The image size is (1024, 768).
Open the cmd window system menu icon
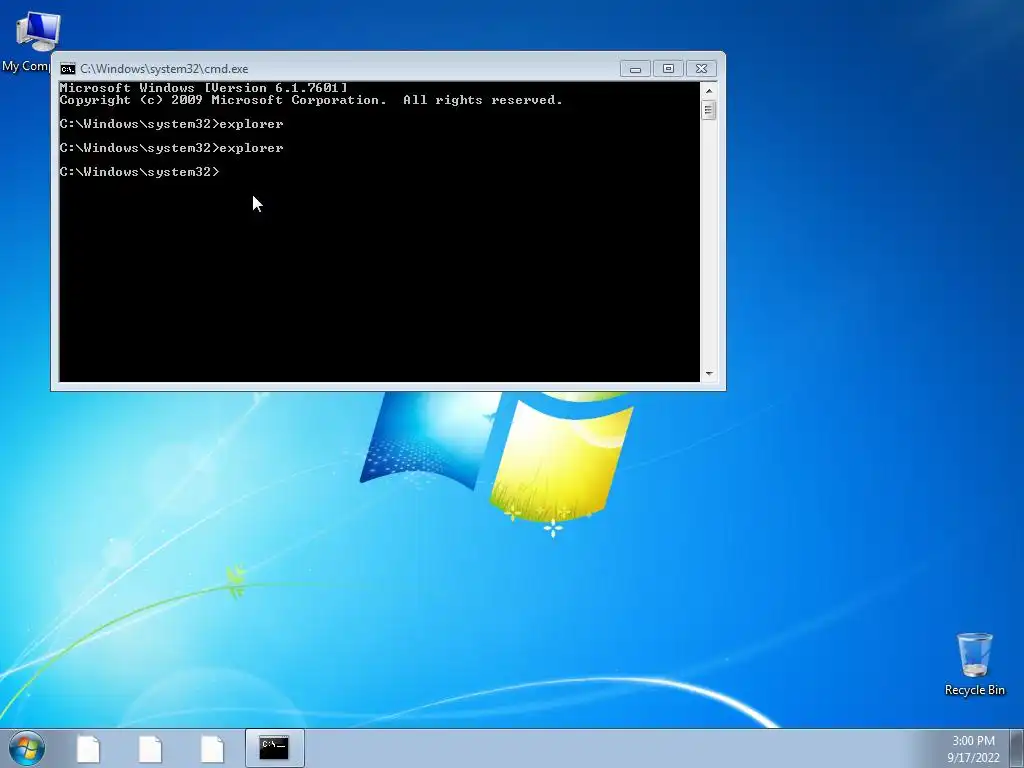68,69
